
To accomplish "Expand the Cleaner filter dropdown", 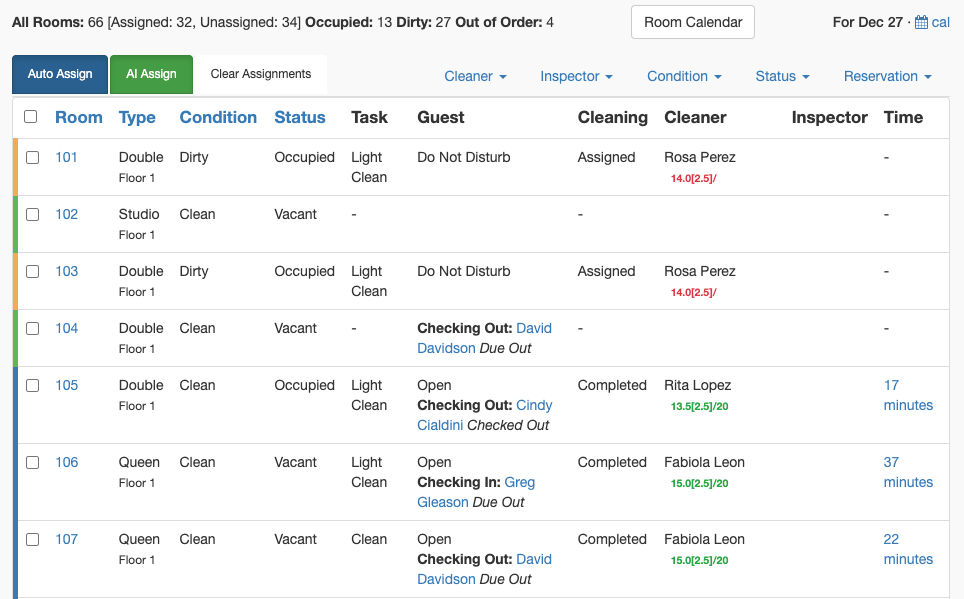I will (475, 76).
